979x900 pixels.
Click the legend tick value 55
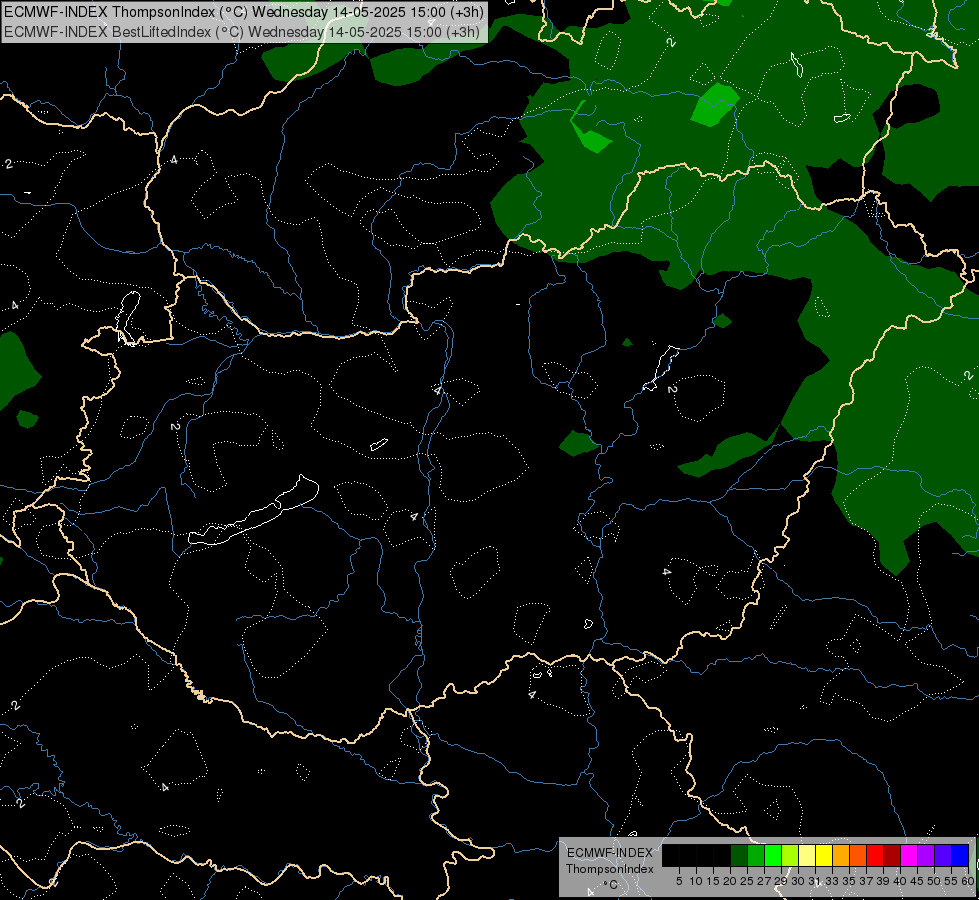pyautogui.click(x=950, y=881)
